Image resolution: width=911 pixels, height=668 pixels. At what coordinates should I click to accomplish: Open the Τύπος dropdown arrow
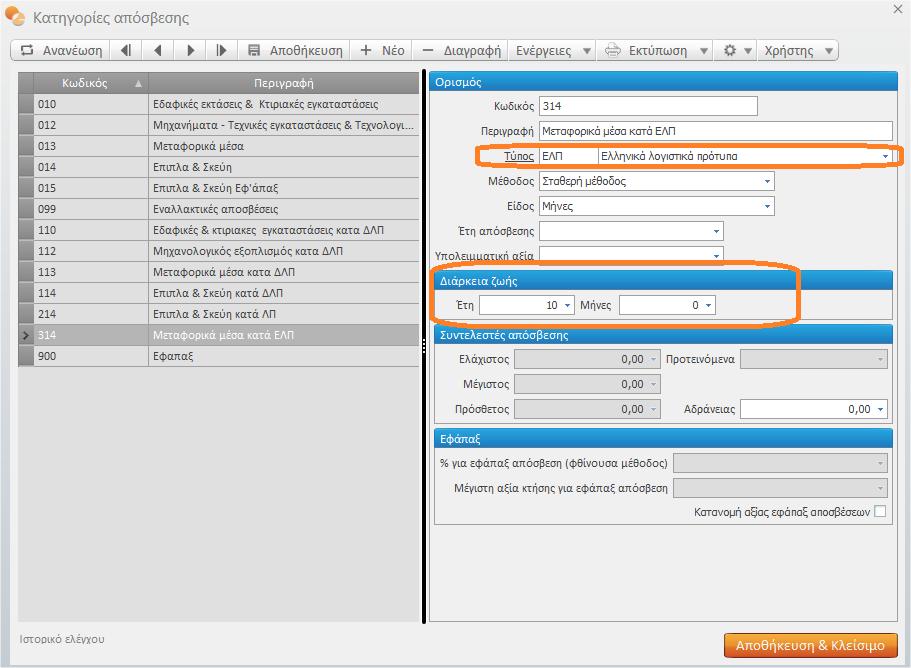point(885,156)
